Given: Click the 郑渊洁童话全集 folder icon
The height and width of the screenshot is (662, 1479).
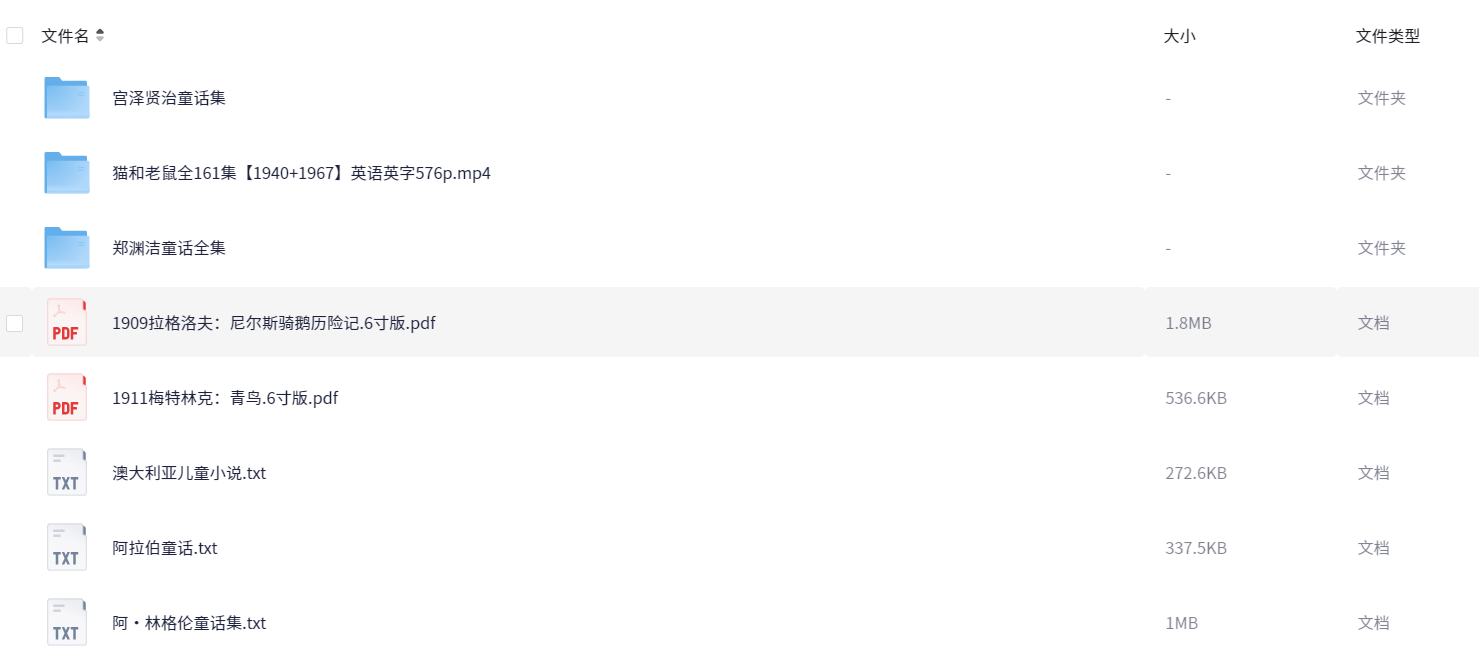Looking at the screenshot, I should (67, 248).
